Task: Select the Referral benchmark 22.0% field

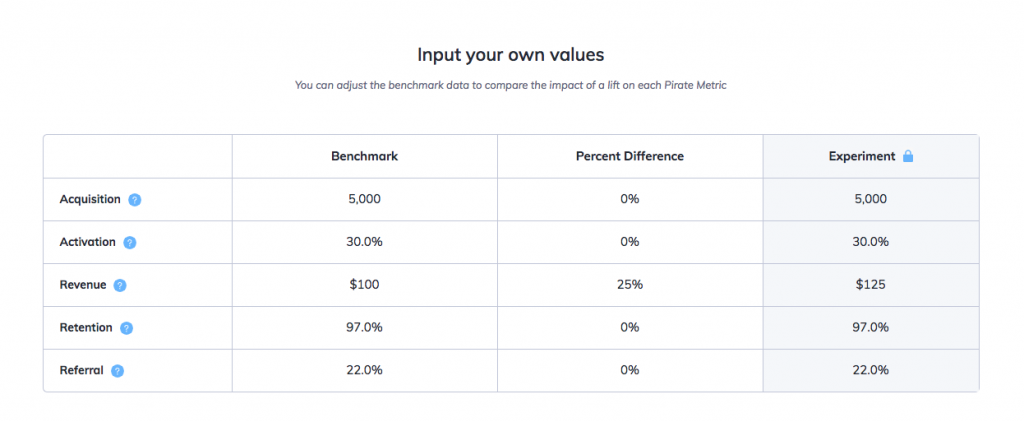Action: pyautogui.click(x=364, y=370)
